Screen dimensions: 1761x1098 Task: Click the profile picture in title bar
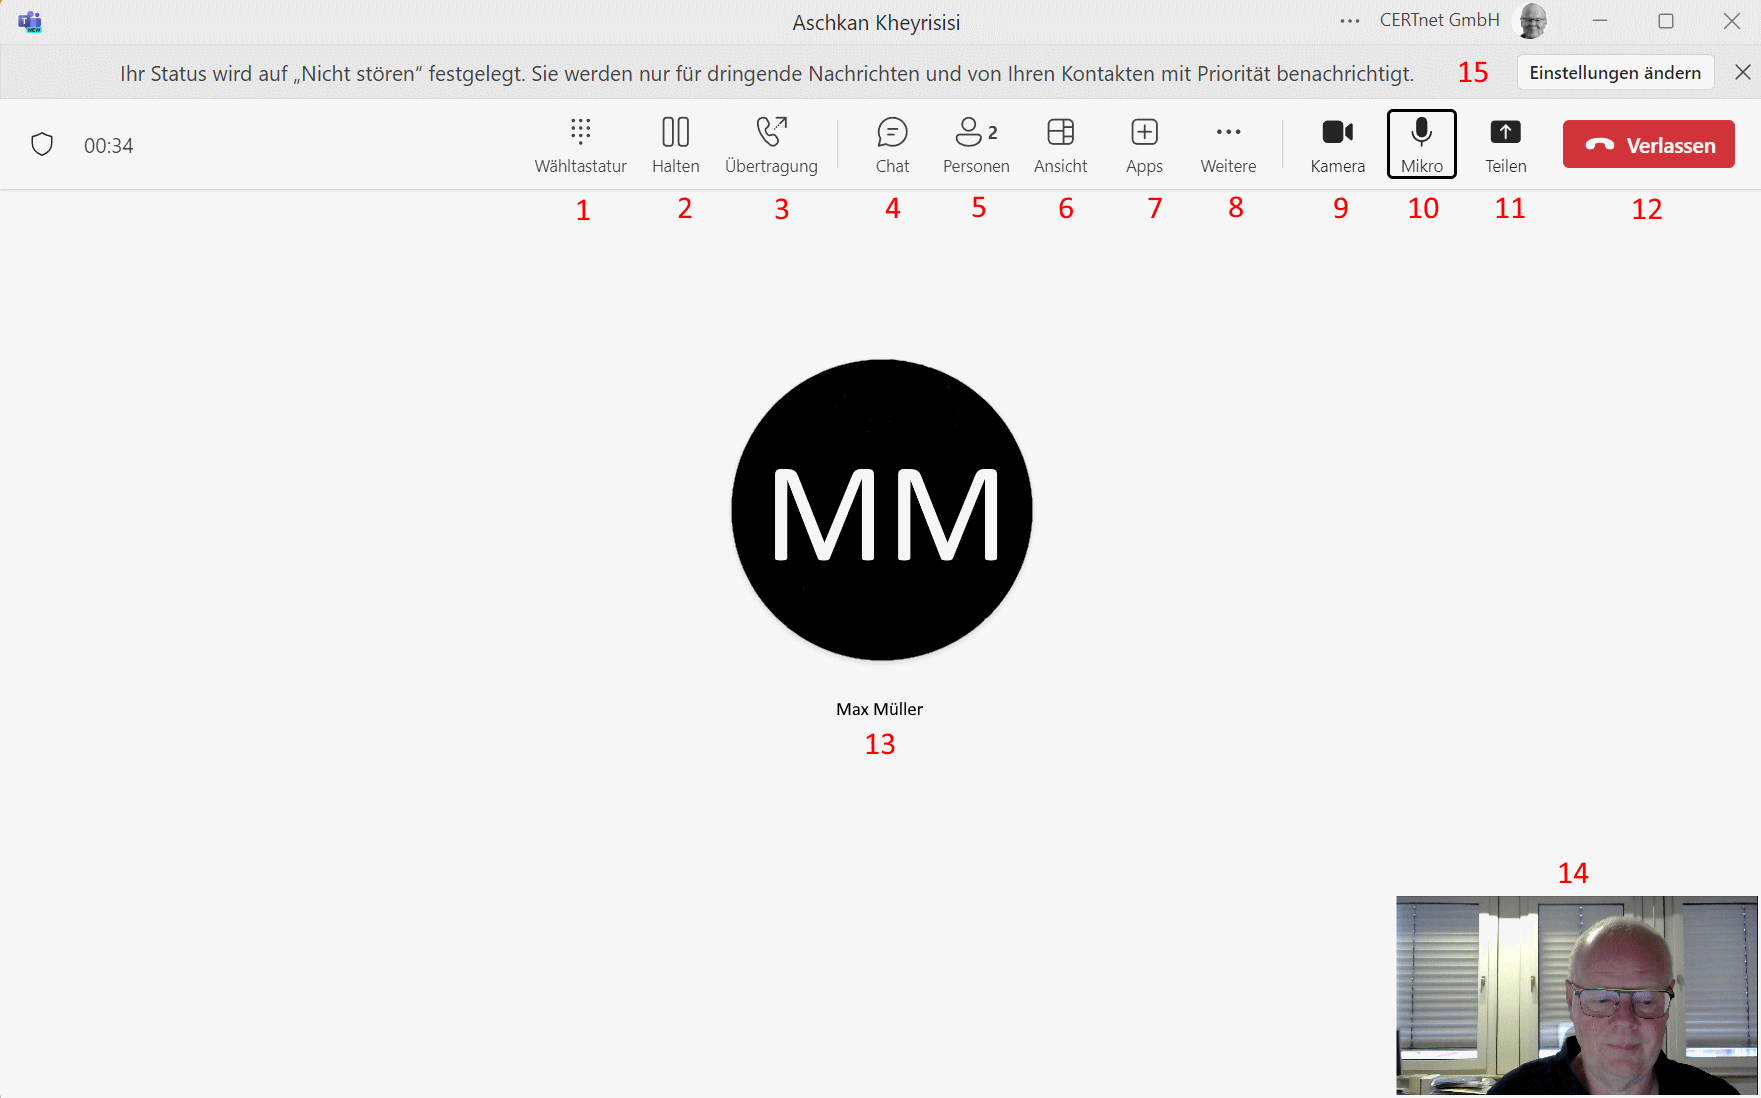tap(1532, 21)
